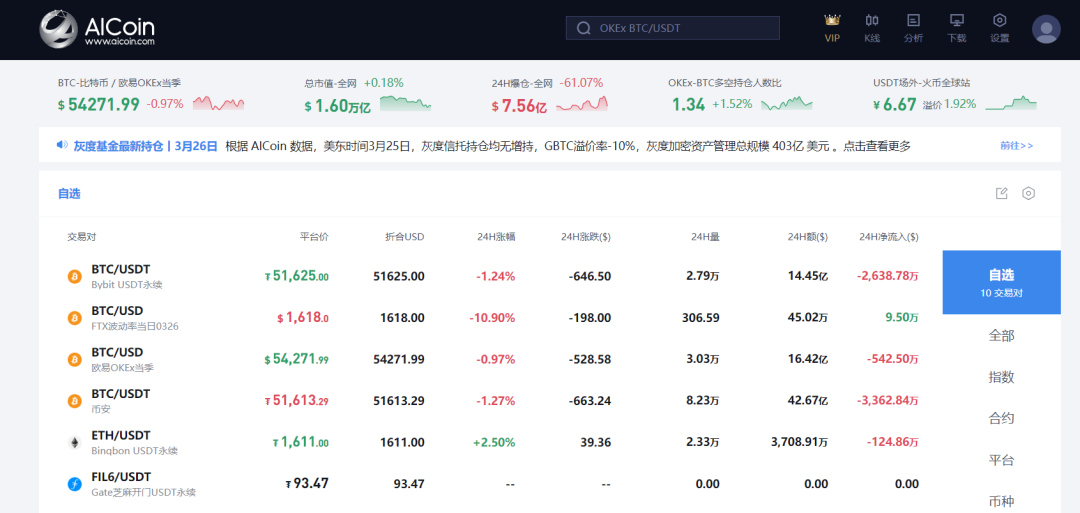Click the search magnifier icon

pyautogui.click(x=583, y=28)
